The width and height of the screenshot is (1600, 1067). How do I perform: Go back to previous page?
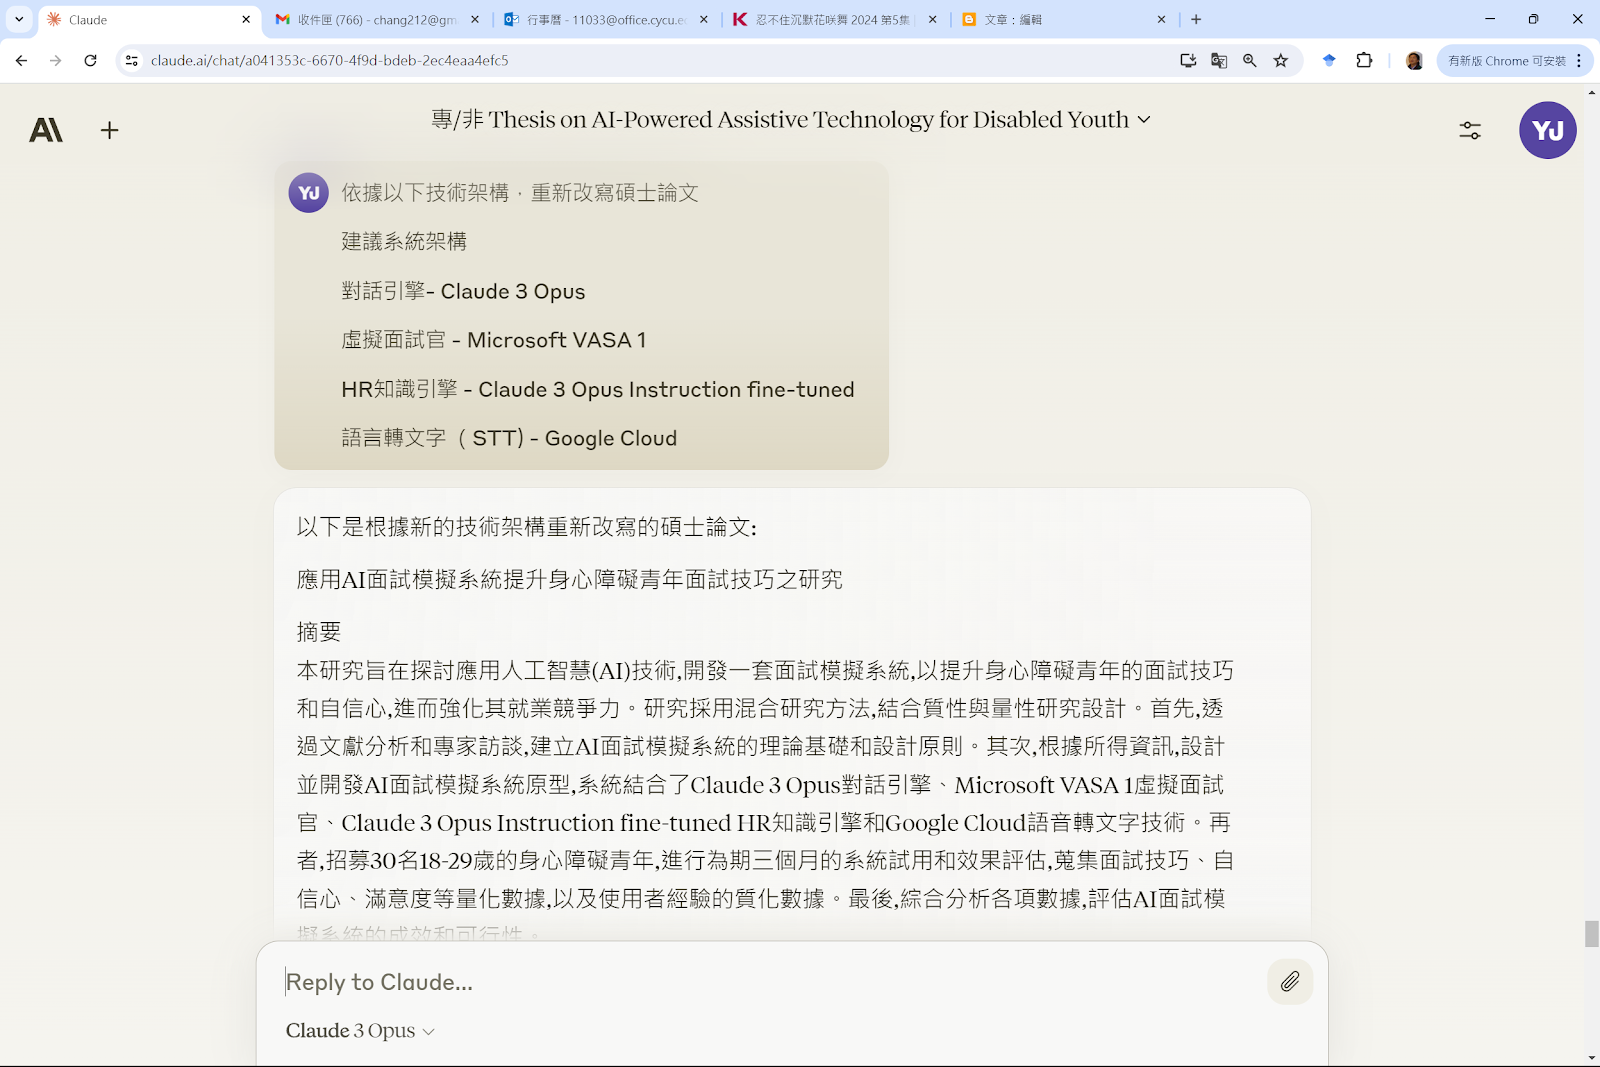(22, 61)
